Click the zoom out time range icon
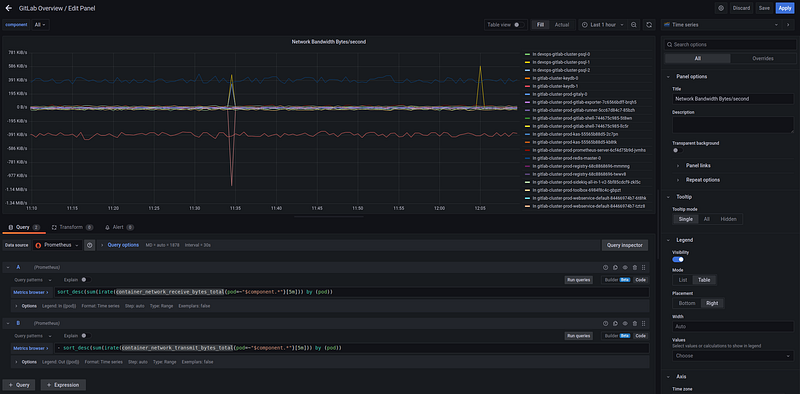 pos(634,24)
